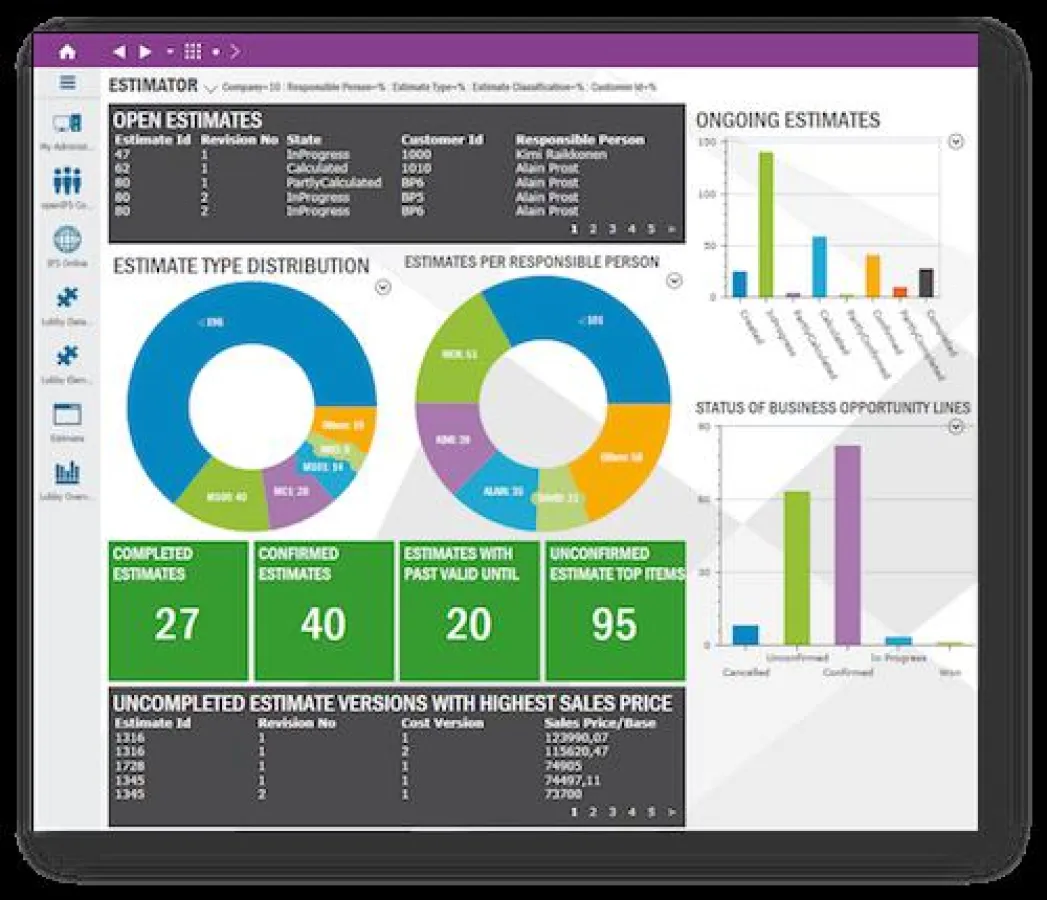This screenshot has height=900, width=1047.
Task: Click the purple Confirmed bar in opportunity chart
Action: pos(847,545)
